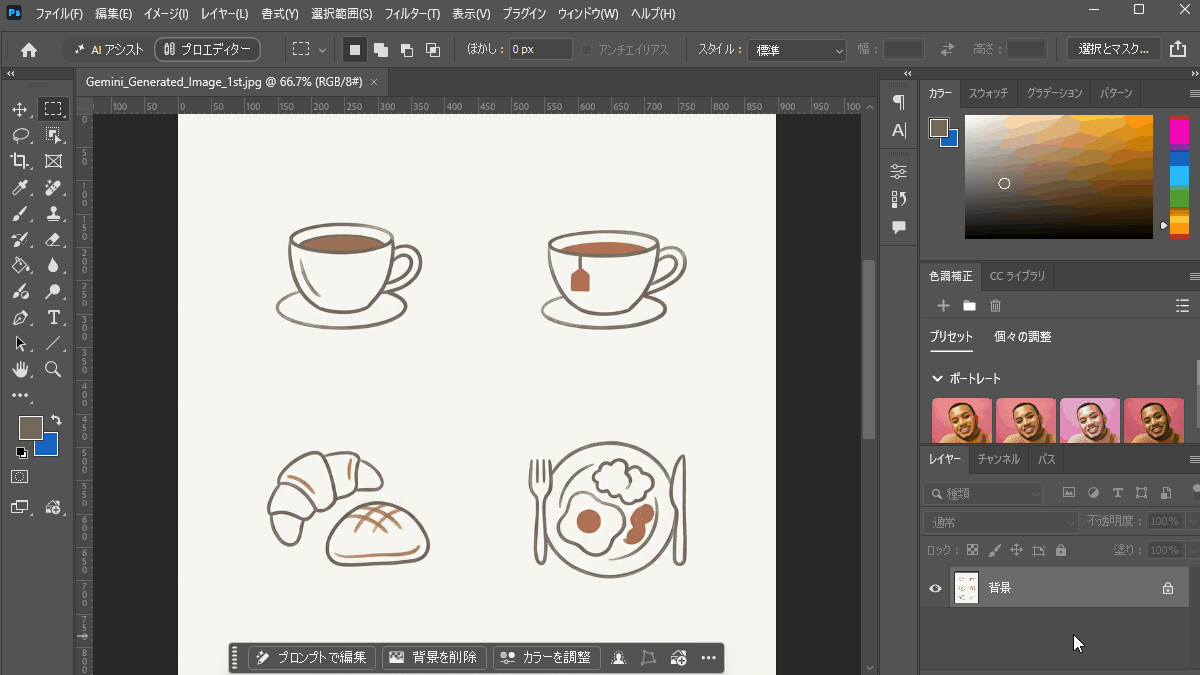Image resolution: width=1200 pixels, height=675 pixels.
Task: Open the スタイル dropdown showing 標準
Action: coord(798,49)
